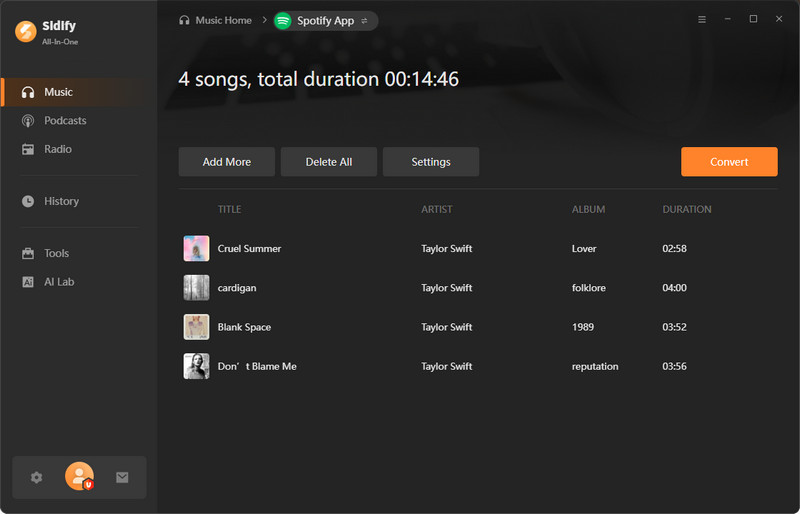800x514 pixels.
Task: Open the mail envelope icon
Action: click(122, 477)
